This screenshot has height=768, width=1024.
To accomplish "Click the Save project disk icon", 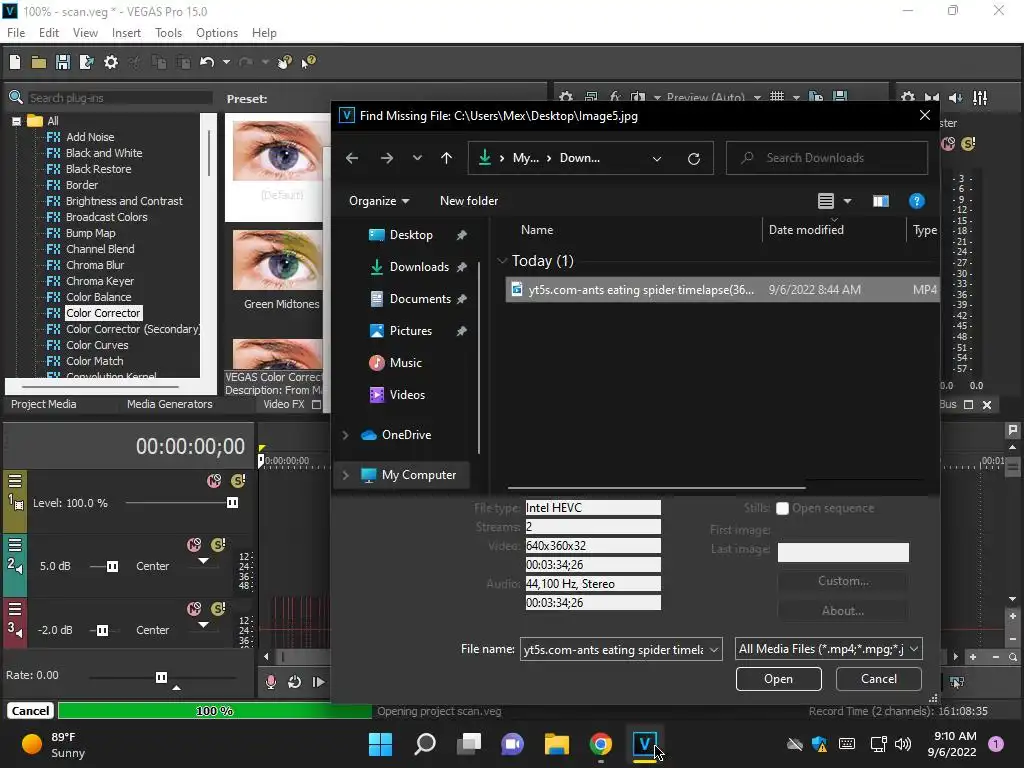I will (63, 62).
